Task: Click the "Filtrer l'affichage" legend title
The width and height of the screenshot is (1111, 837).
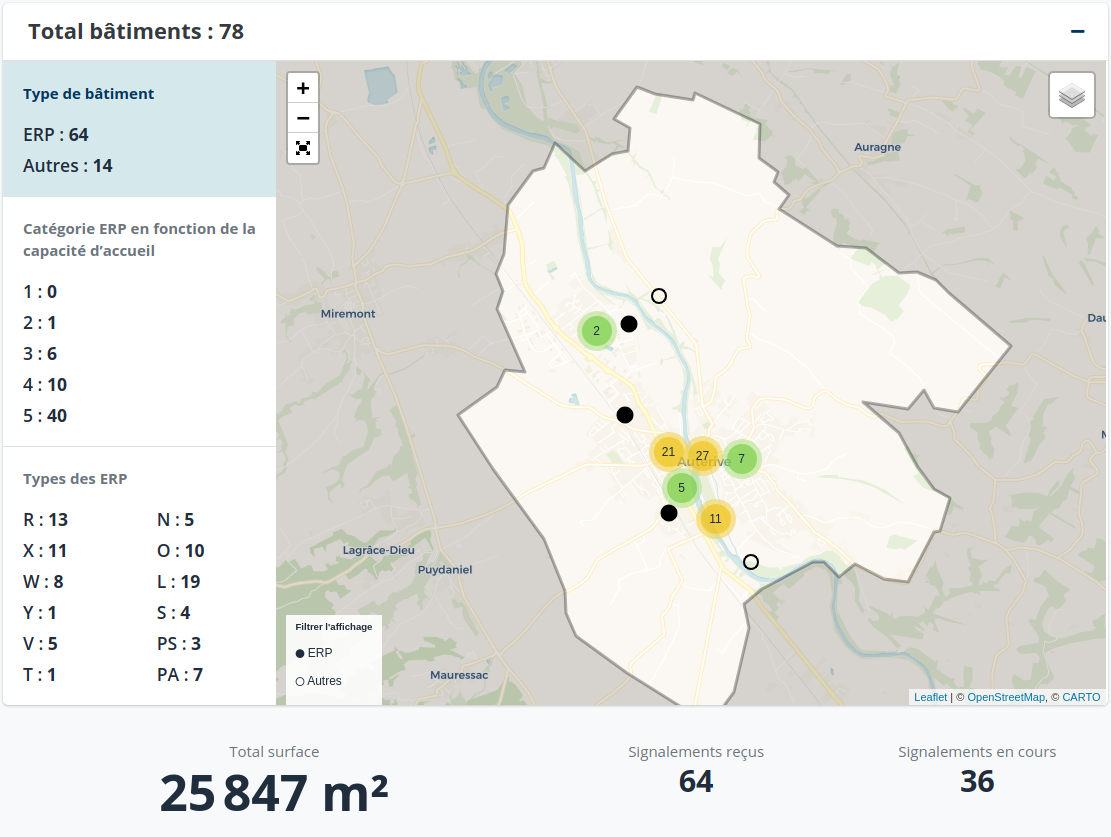Action: [334, 627]
